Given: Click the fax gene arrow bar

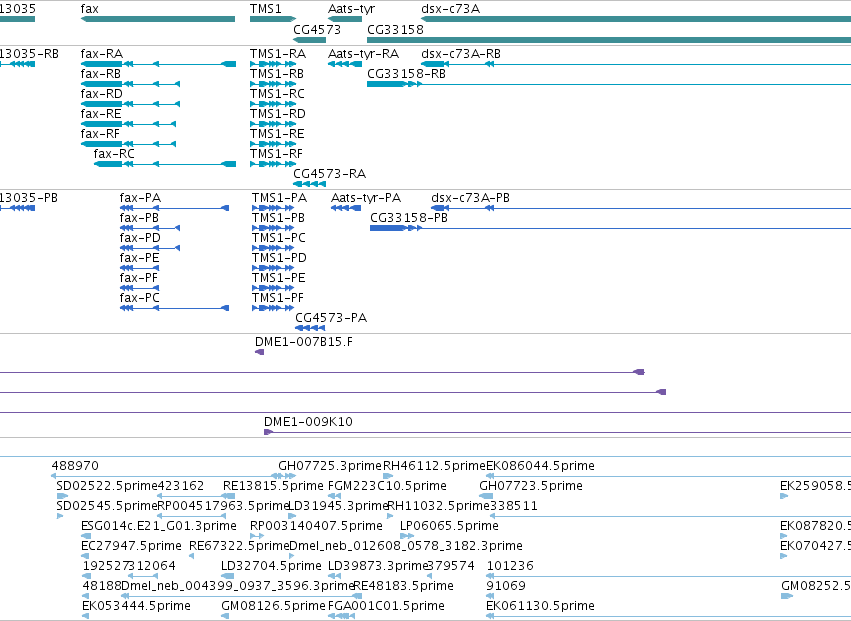Looking at the screenshot, I should pos(158,20).
